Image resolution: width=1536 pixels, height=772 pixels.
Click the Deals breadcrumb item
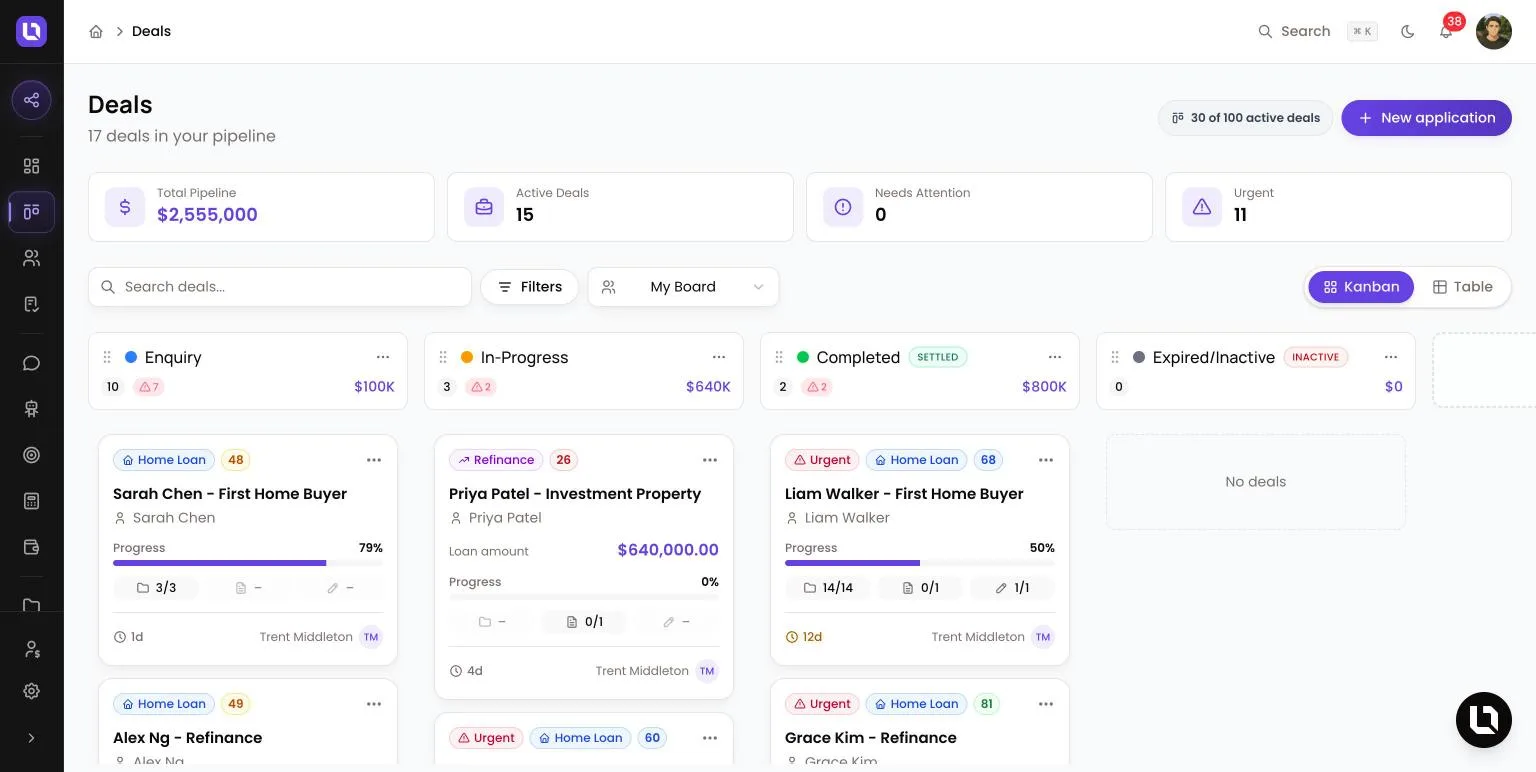151,31
